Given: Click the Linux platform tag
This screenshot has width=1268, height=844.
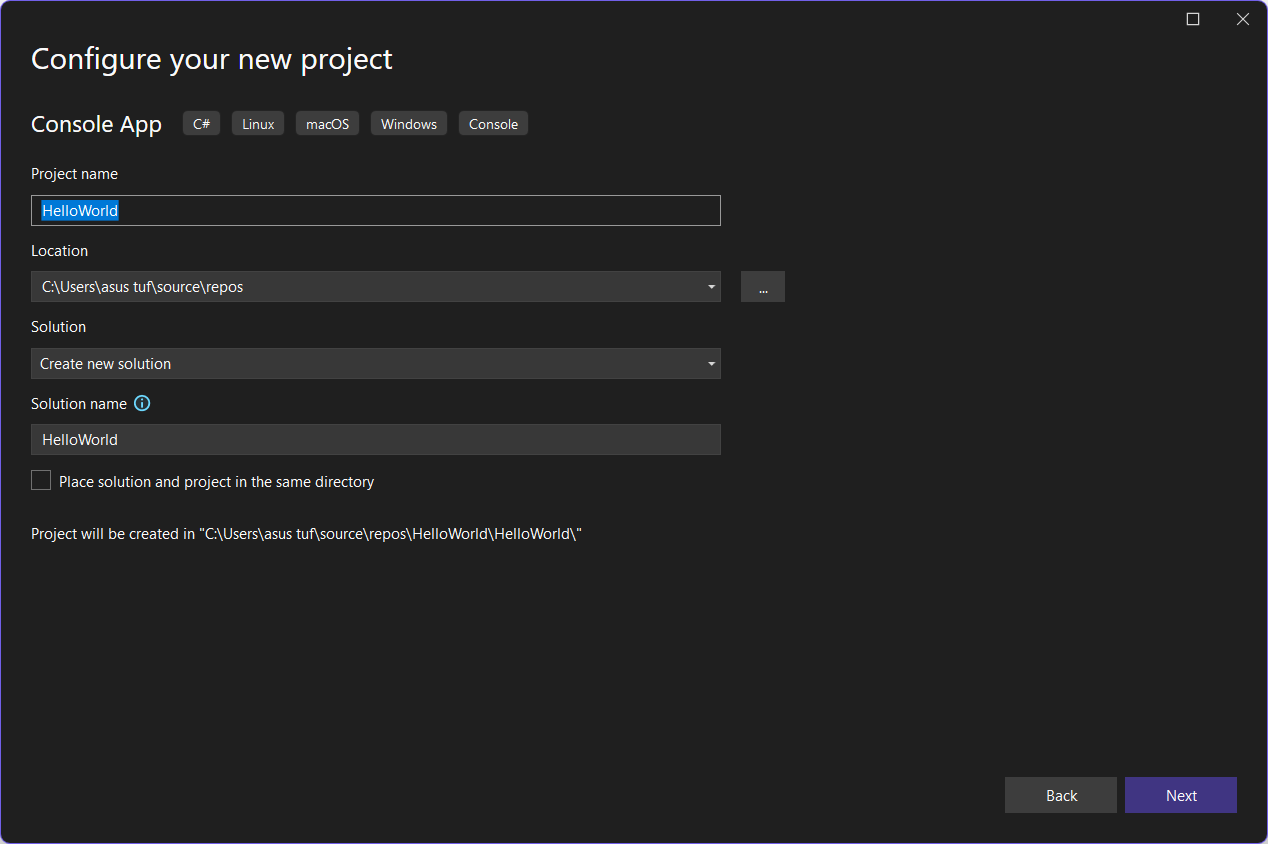Looking at the screenshot, I should pos(258,124).
